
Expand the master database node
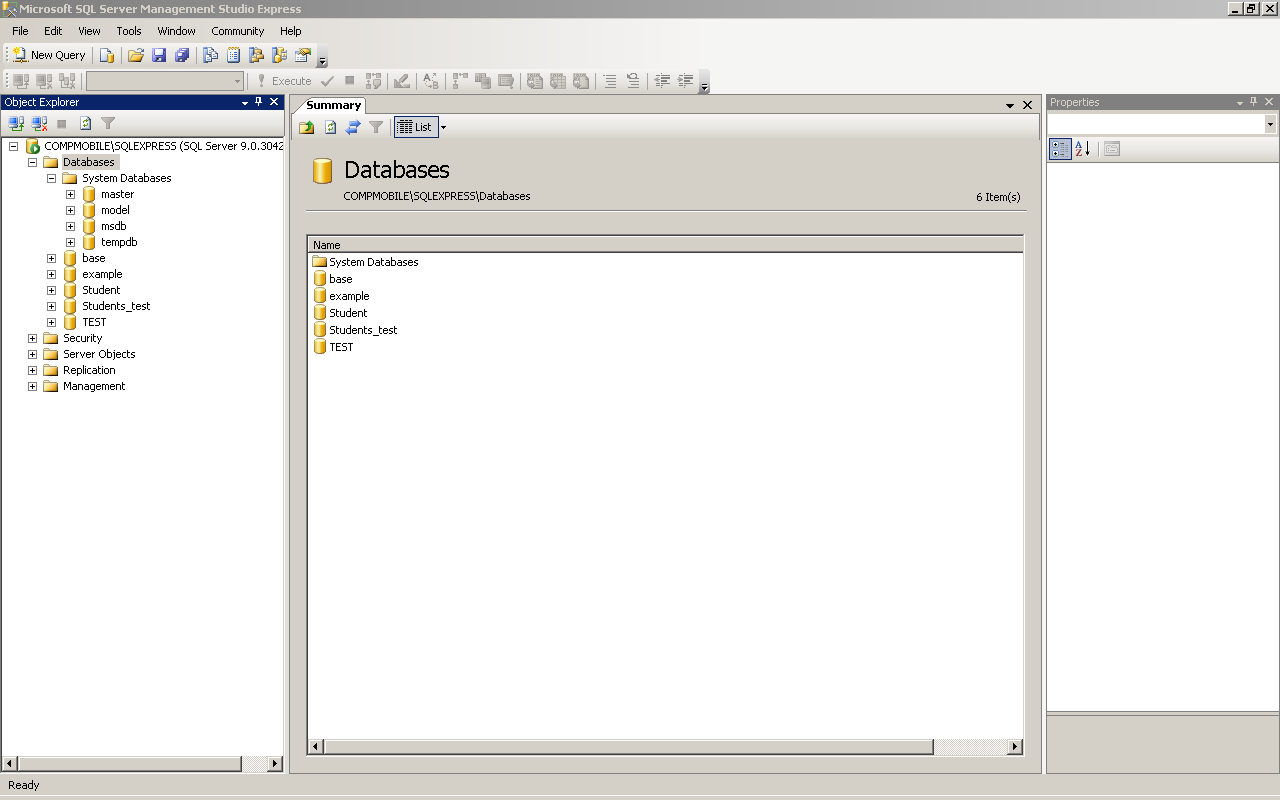70,194
